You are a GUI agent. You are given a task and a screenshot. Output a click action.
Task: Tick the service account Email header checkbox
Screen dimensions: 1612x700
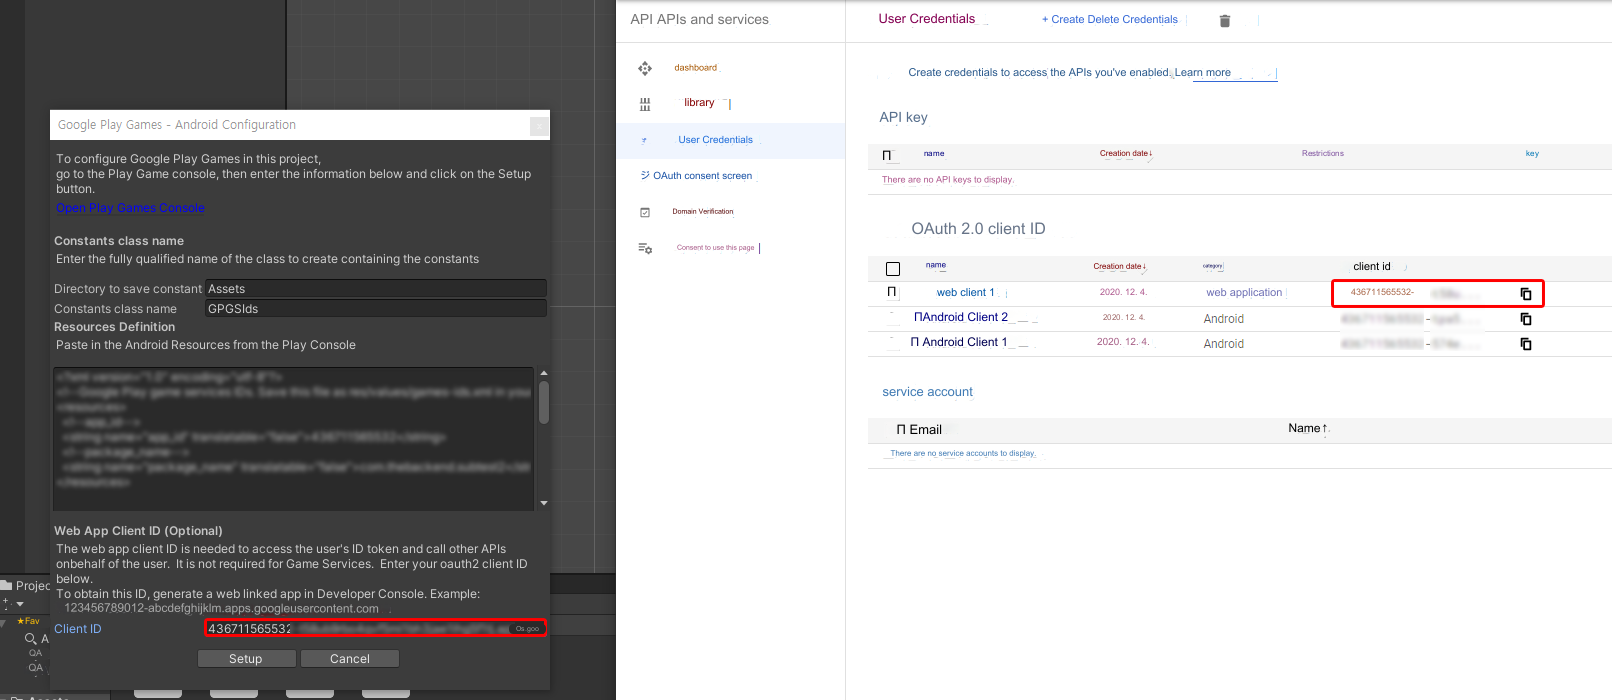901,430
